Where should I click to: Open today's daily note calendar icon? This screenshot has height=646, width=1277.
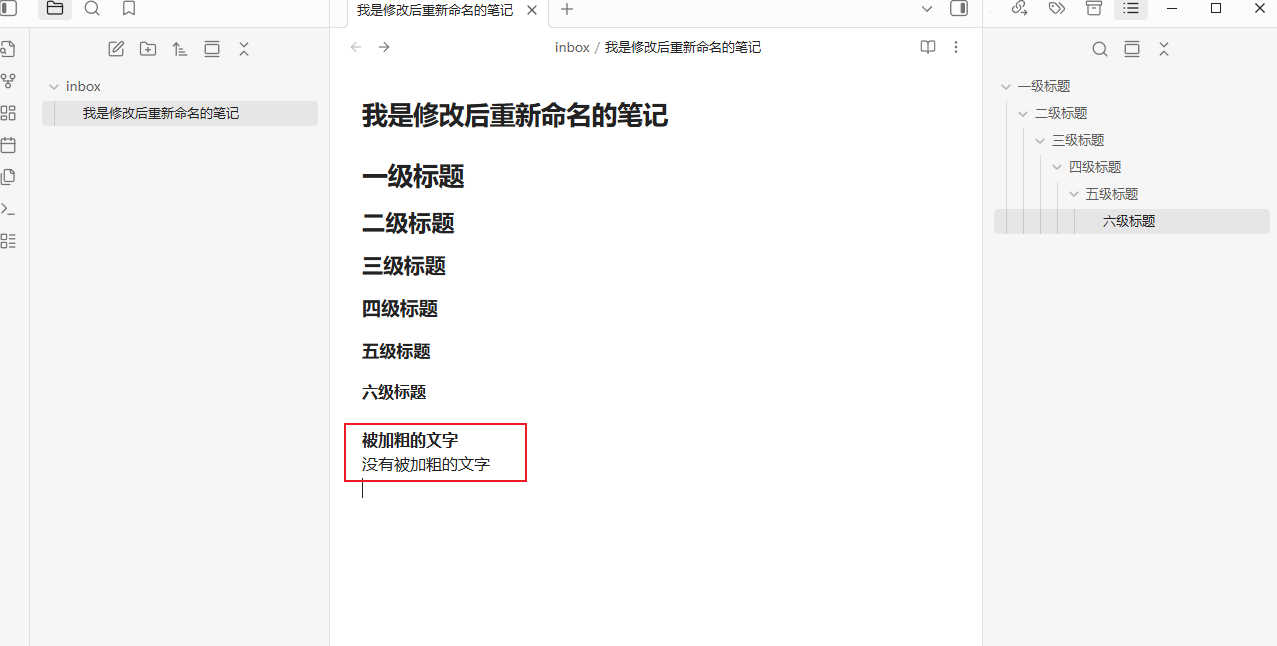(8, 145)
